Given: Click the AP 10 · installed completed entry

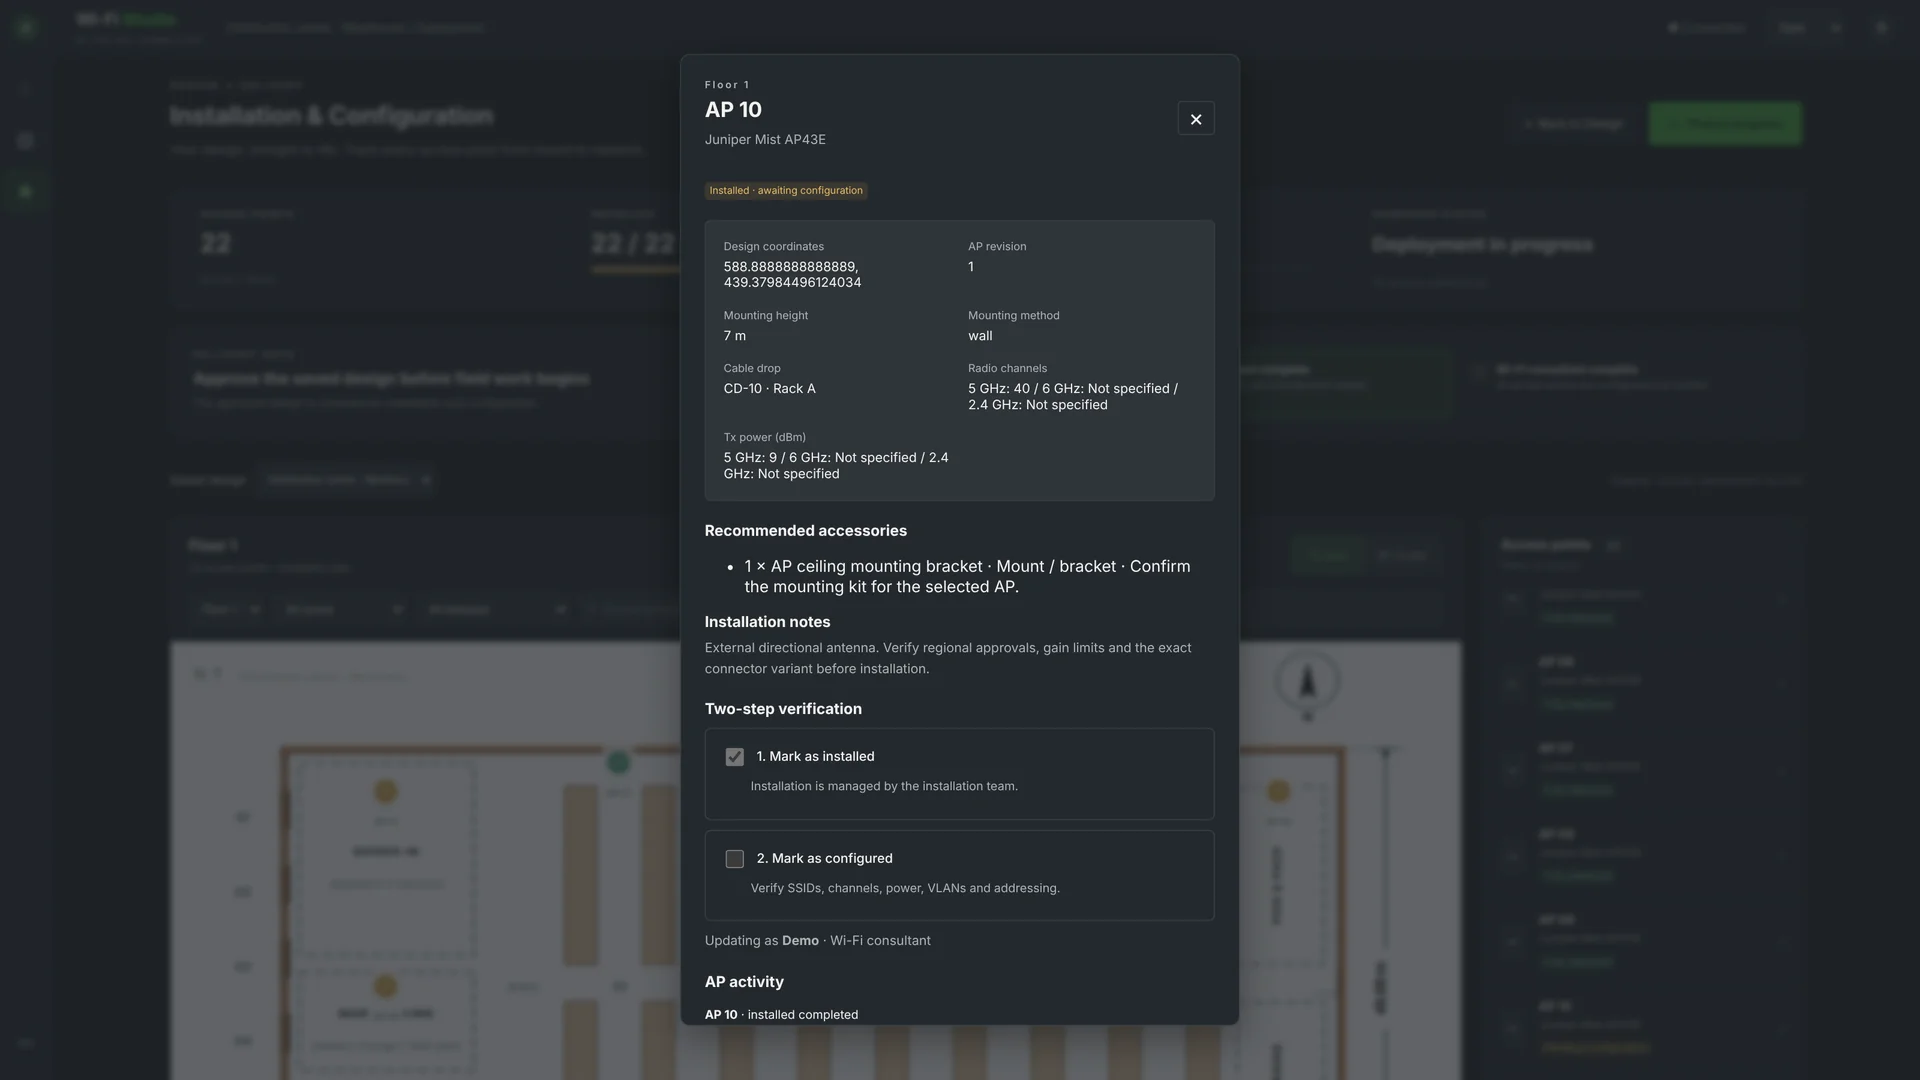Looking at the screenshot, I should pyautogui.click(x=781, y=1015).
